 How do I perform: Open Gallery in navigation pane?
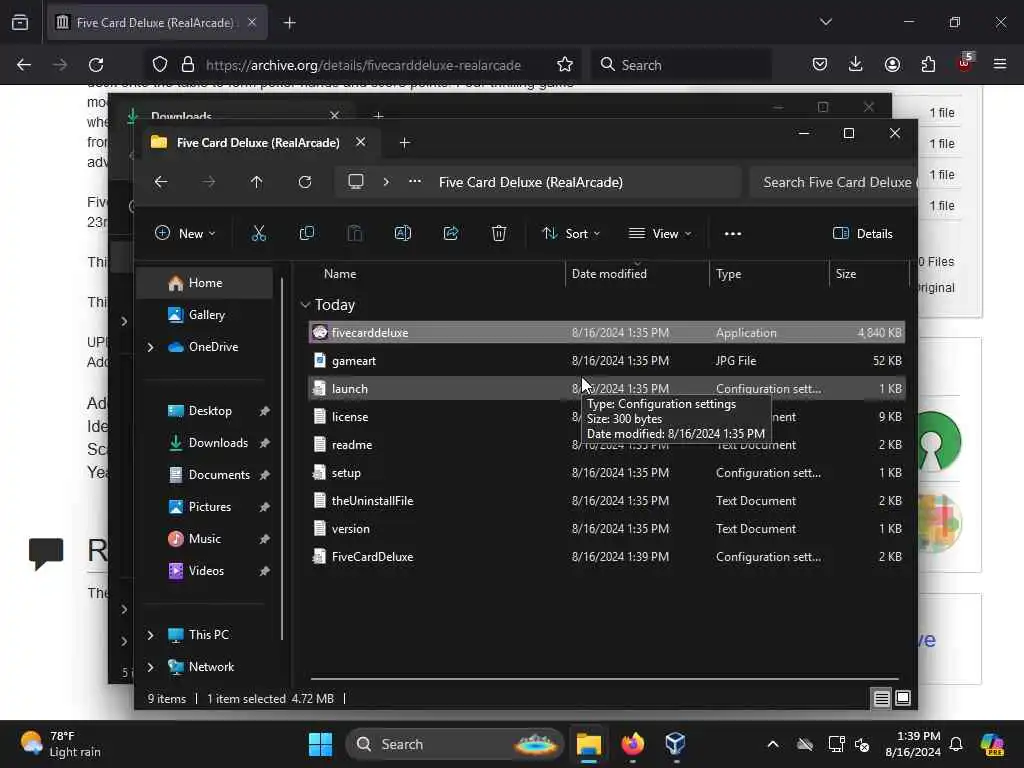206,315
